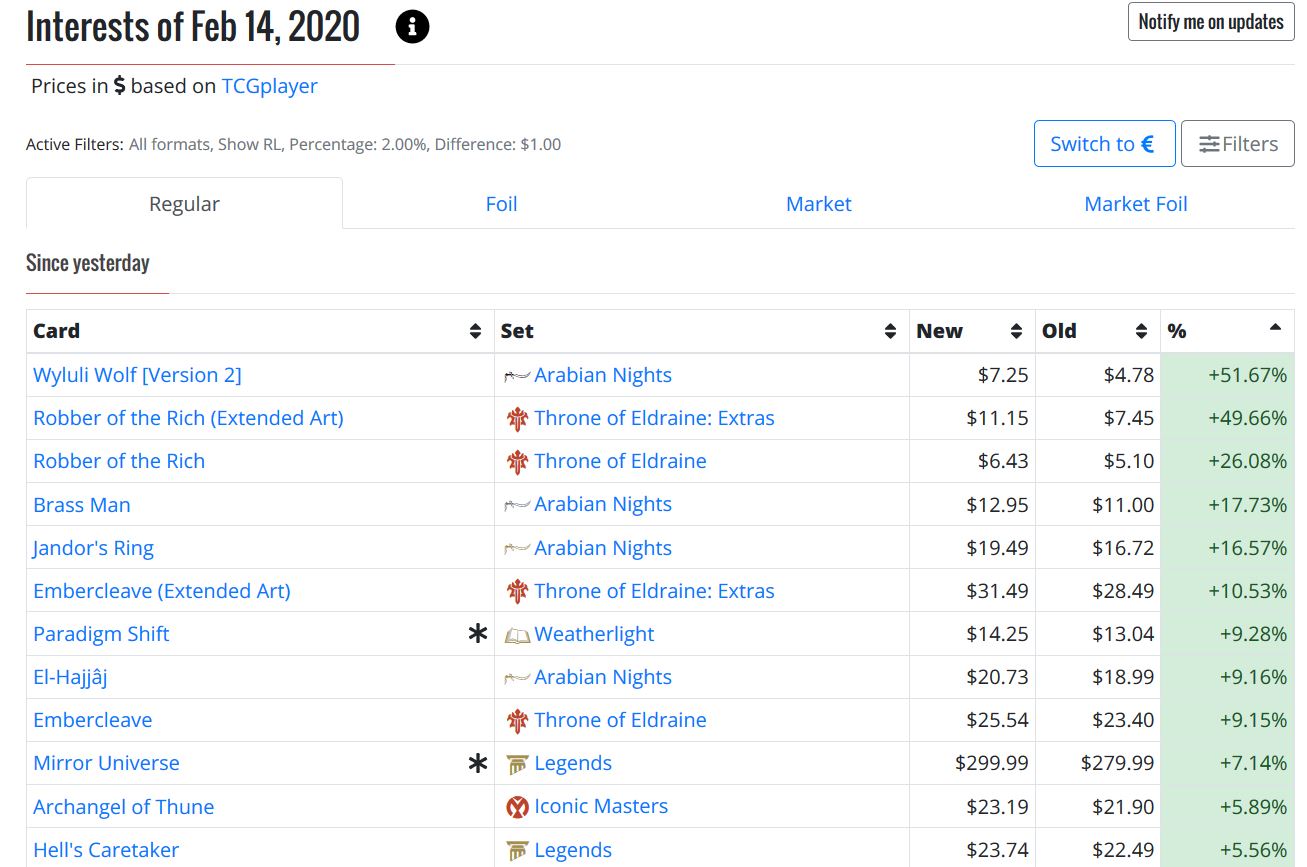1307x867 pixels.
Task: Sort the table by the Set column
Action: pyautogui.click(x=890, y=332)
